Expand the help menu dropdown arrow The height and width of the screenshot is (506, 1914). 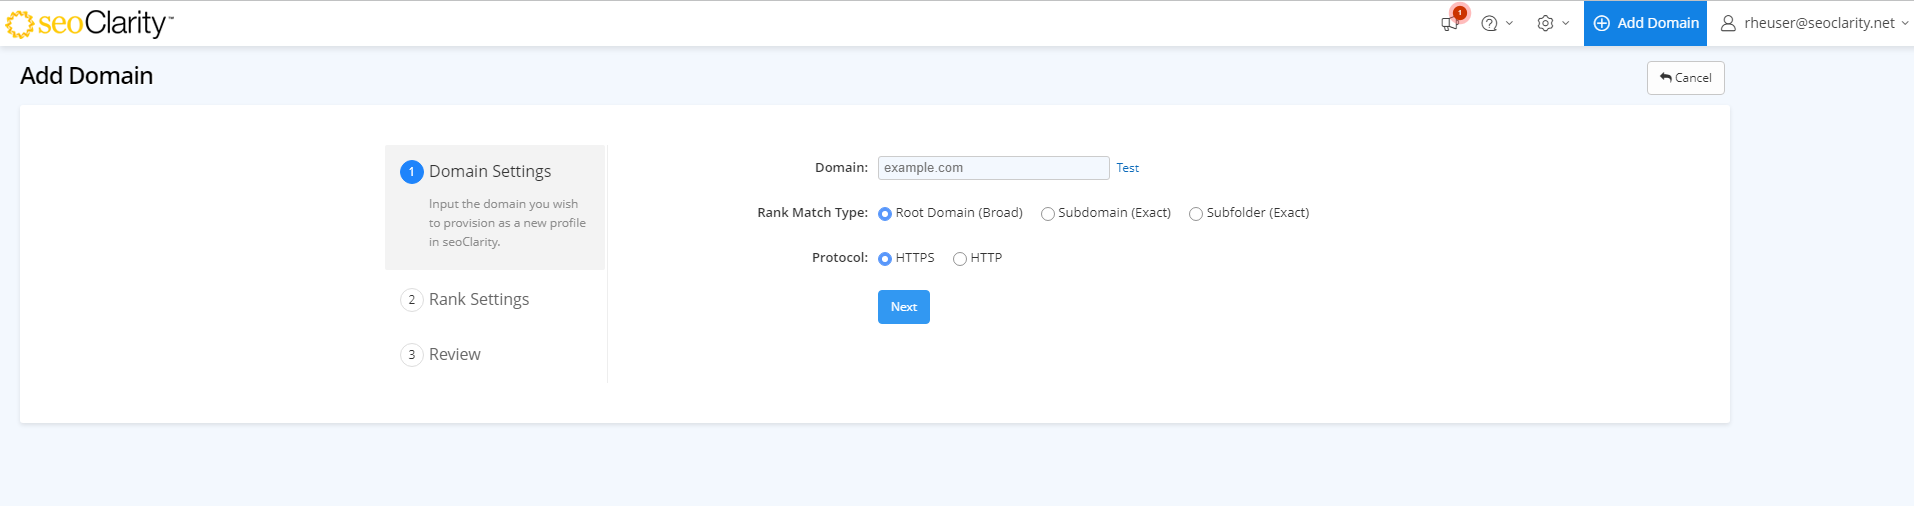click(x=1510, y=23)
